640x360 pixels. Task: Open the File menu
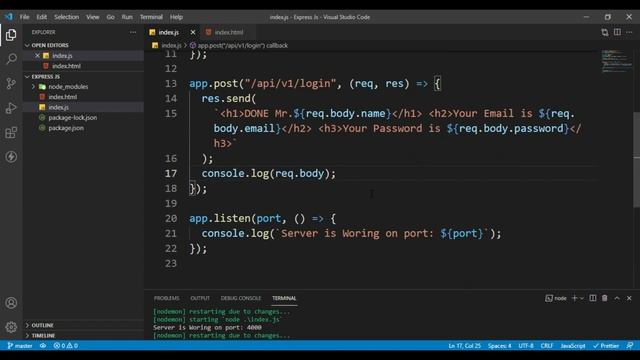[24, 17]
